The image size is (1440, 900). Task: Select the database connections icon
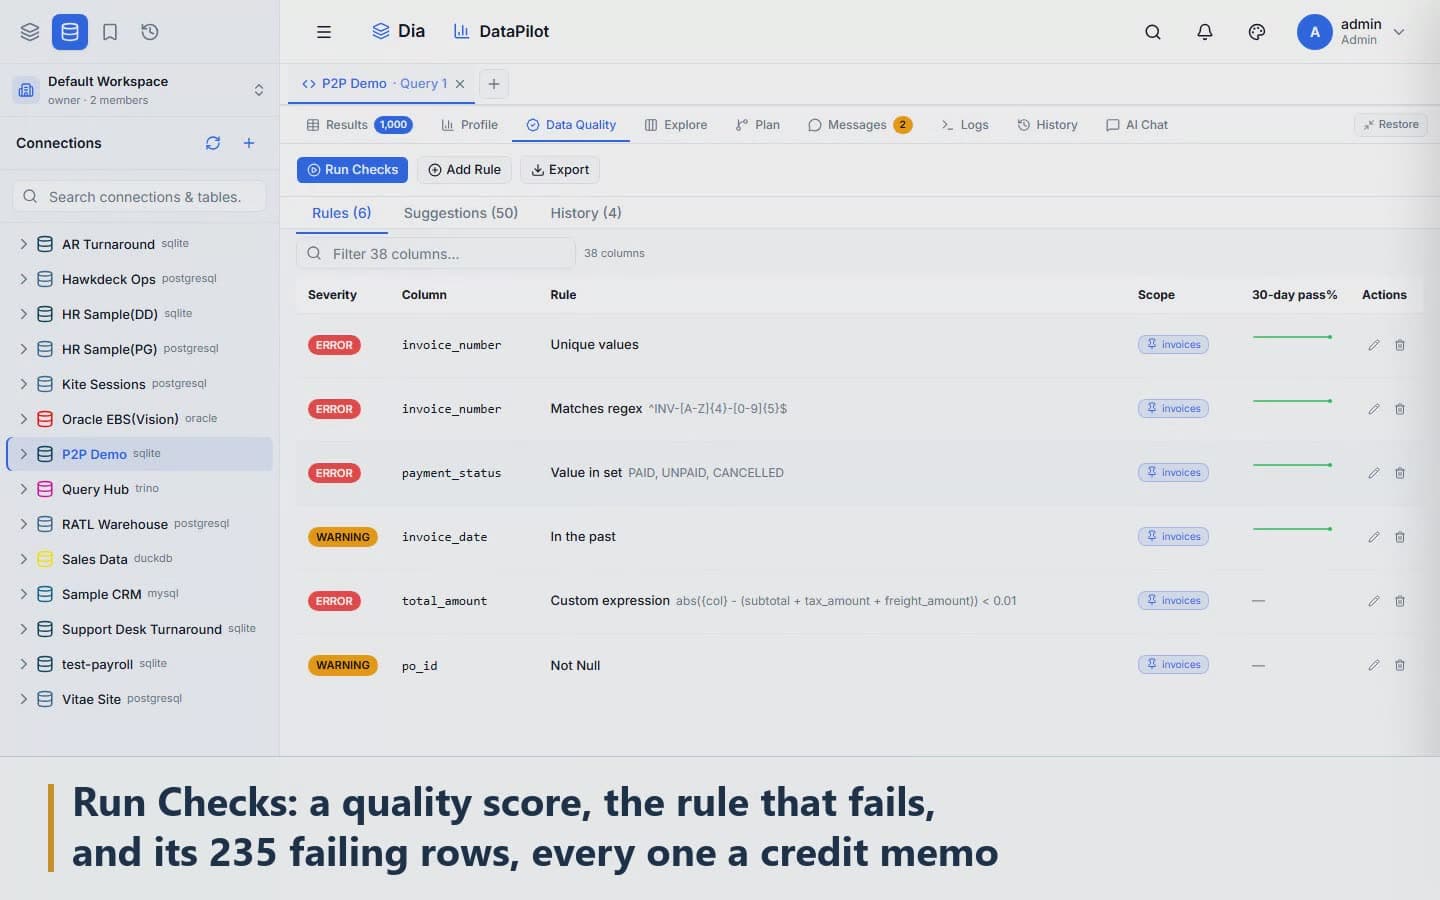pos(70,32)
